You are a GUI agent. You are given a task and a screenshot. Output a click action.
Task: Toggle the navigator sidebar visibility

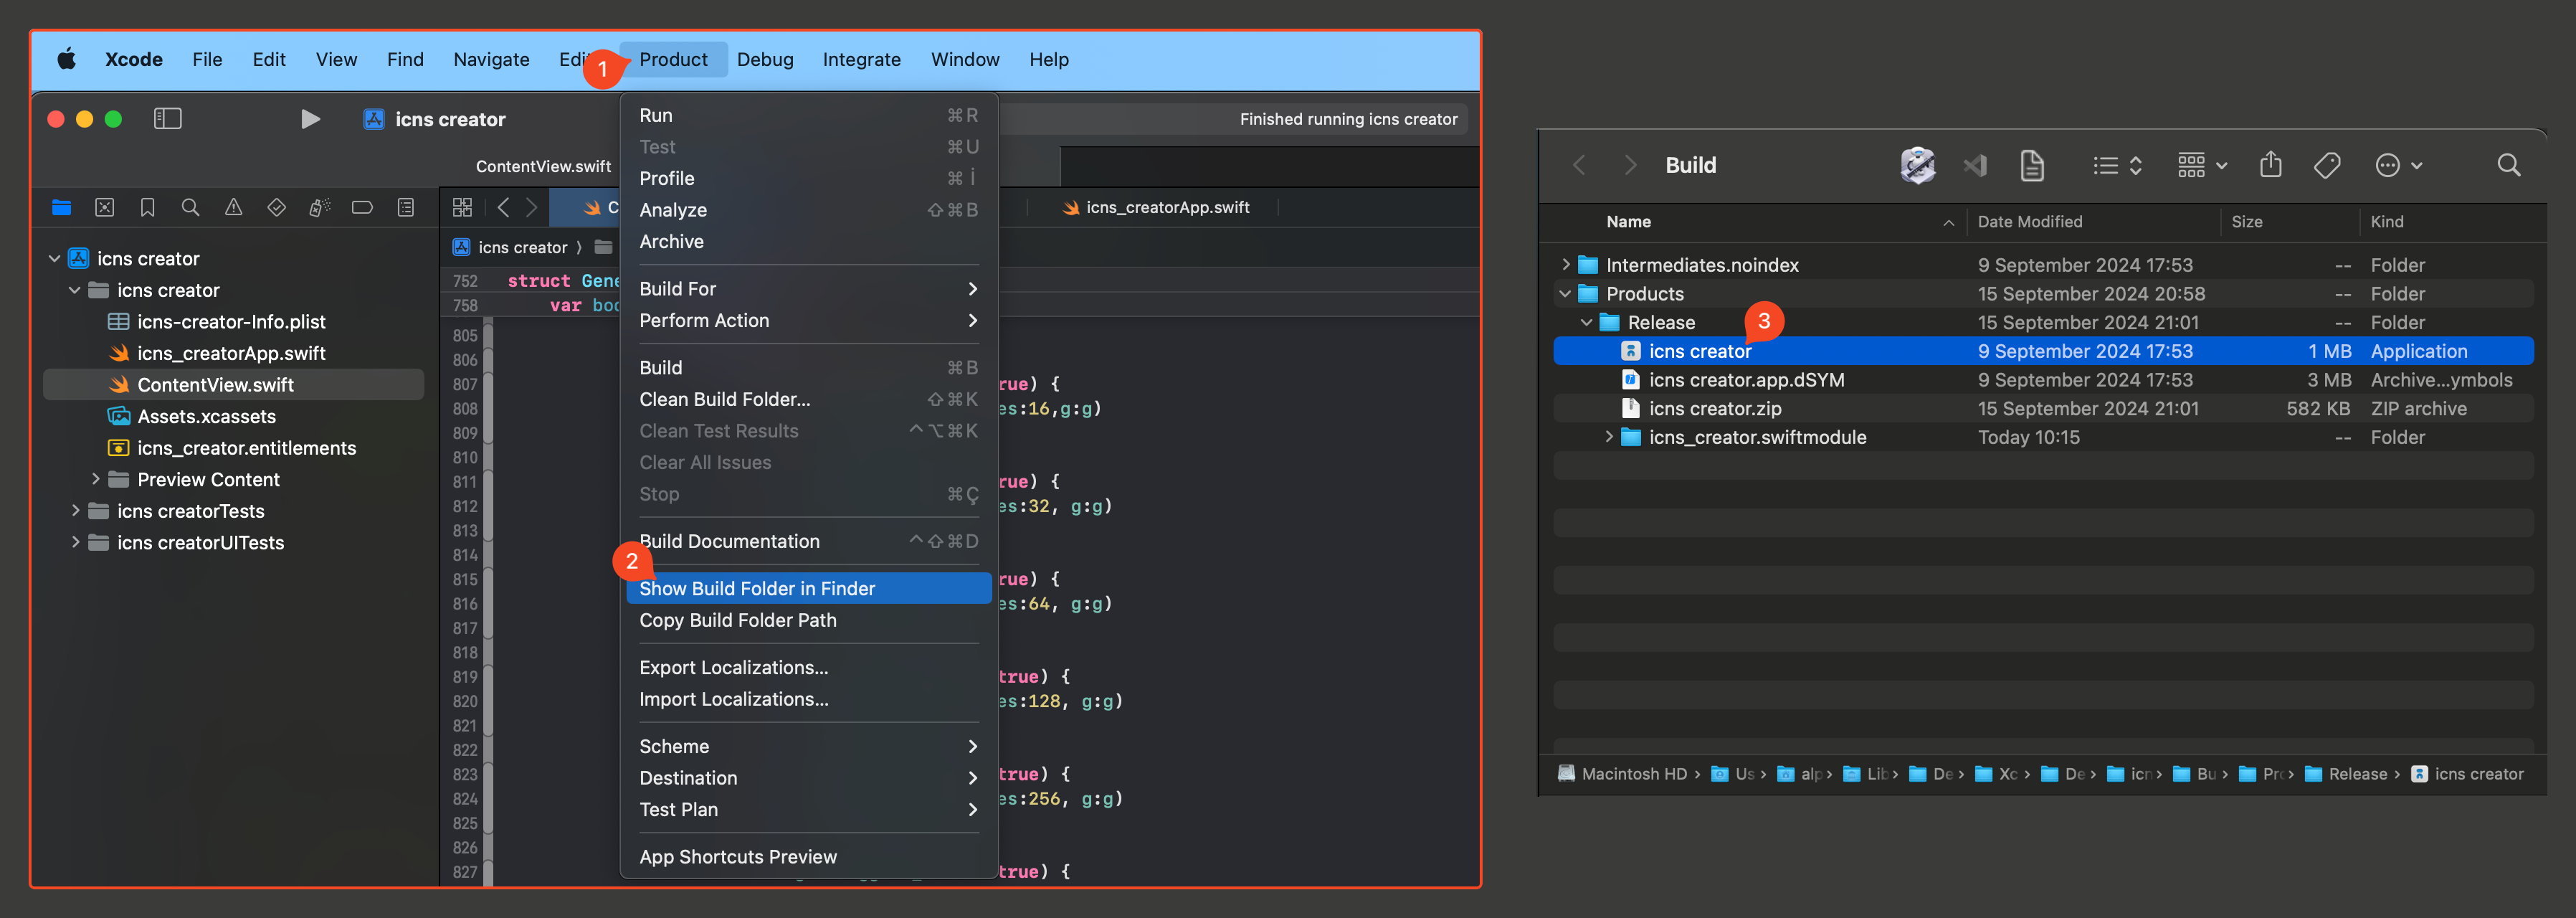pos(167,118)
